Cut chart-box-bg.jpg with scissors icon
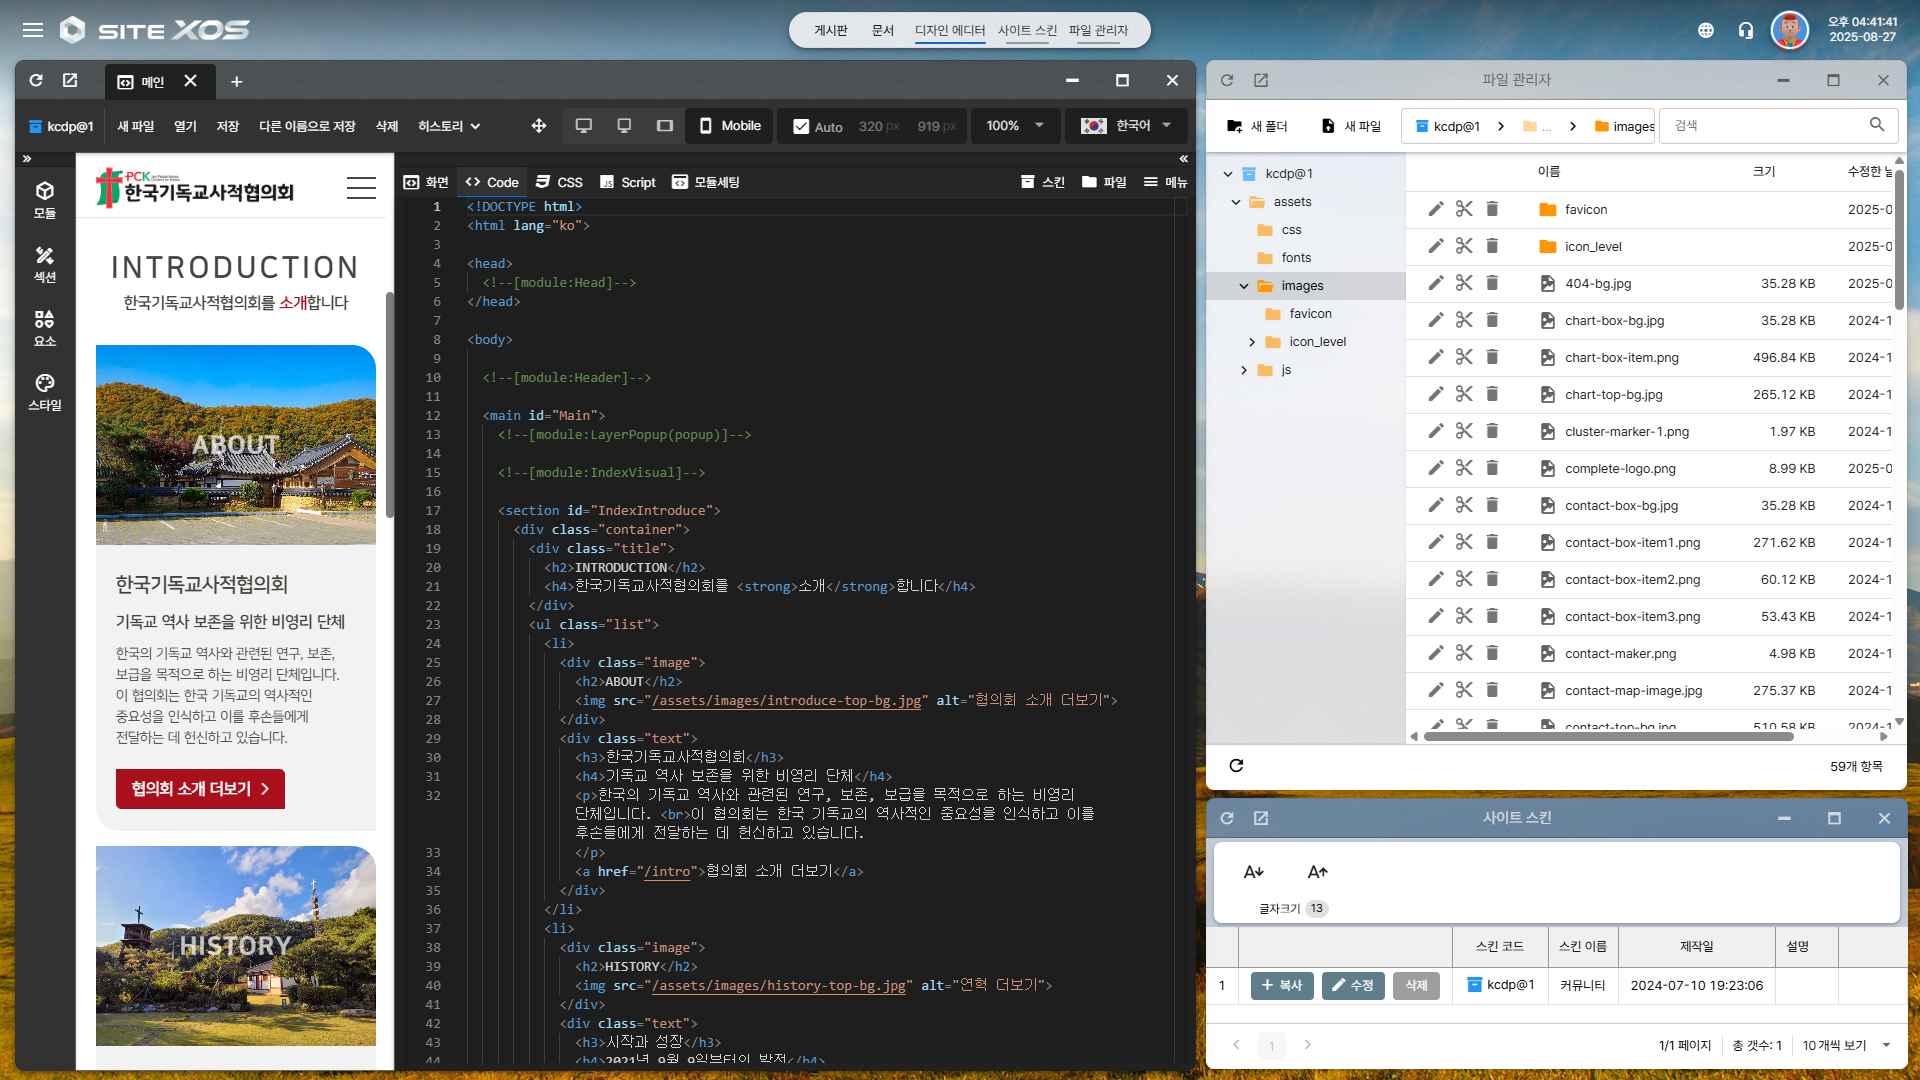The height and width of the screenshot is (1080, 1920). tap(1464, 320)
